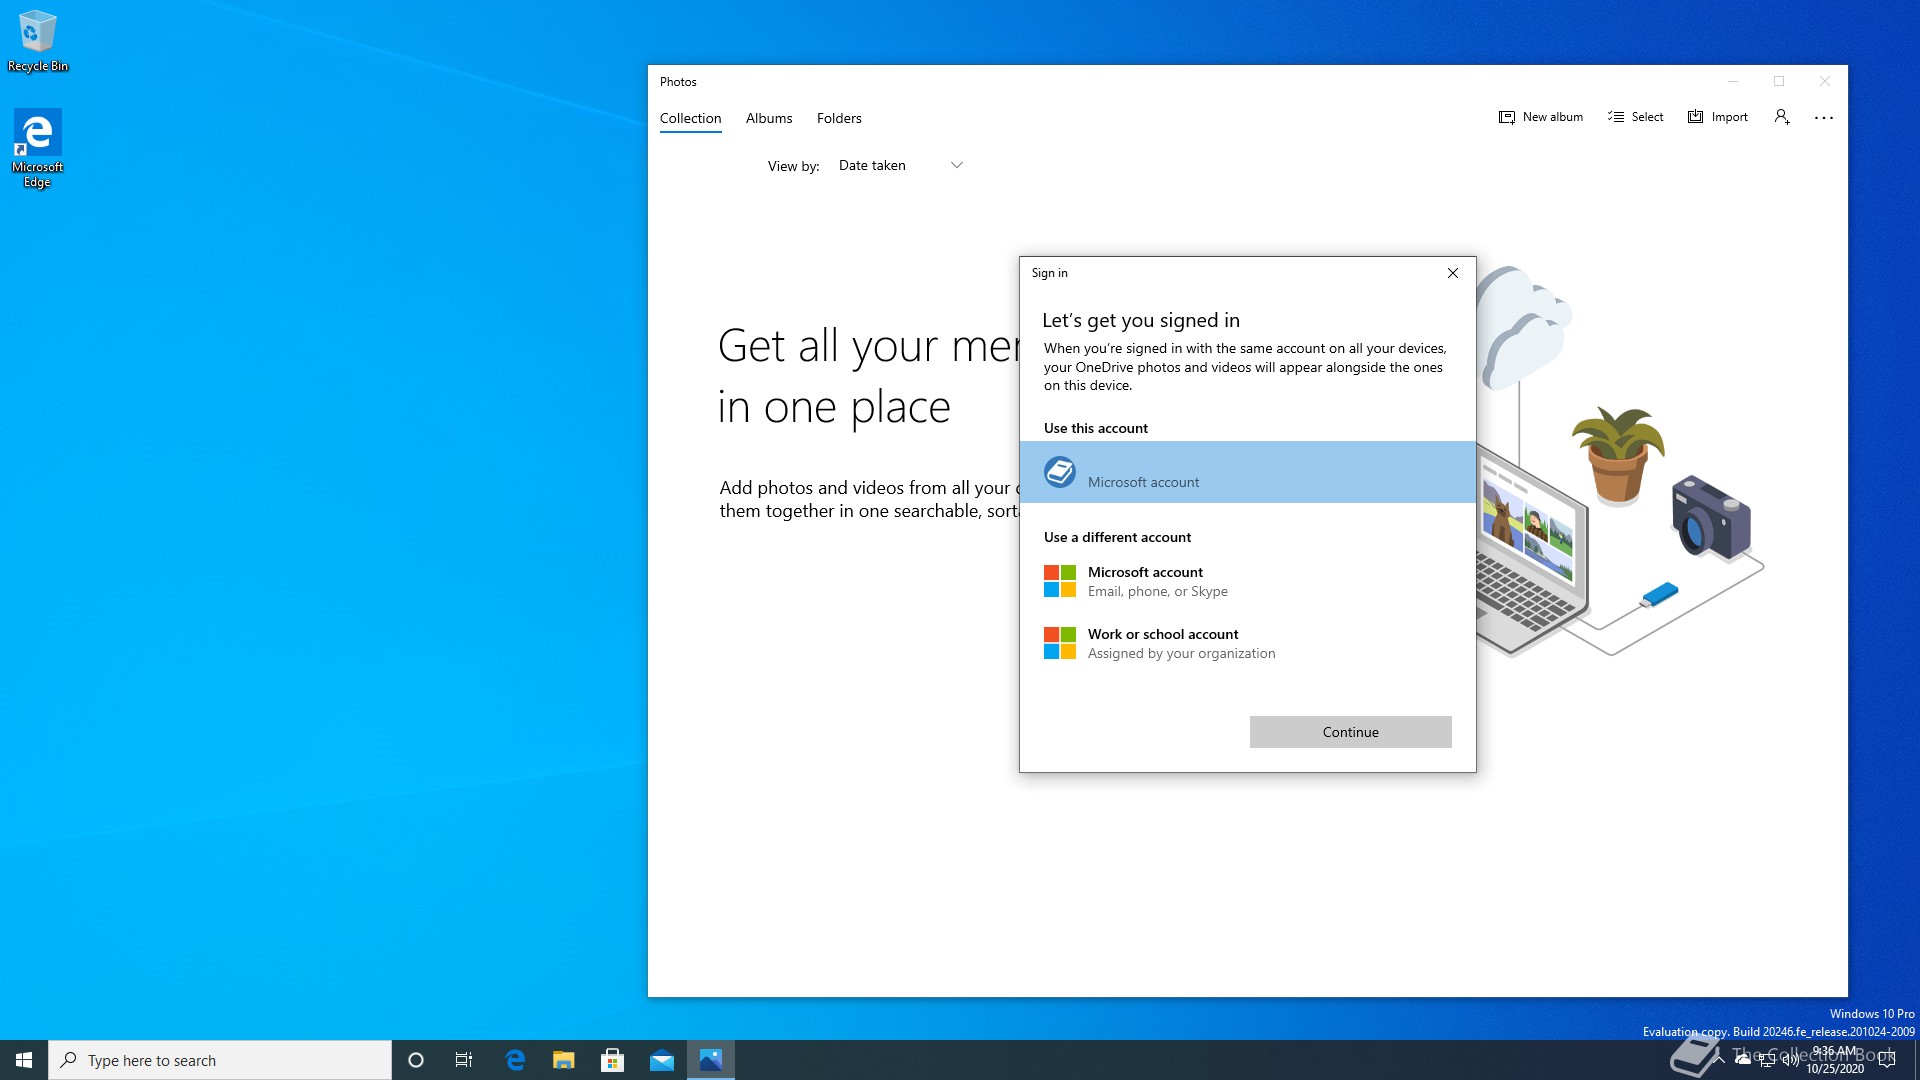
Task: Expand the View by Date taken dropdown
Action: click(900, 165)
